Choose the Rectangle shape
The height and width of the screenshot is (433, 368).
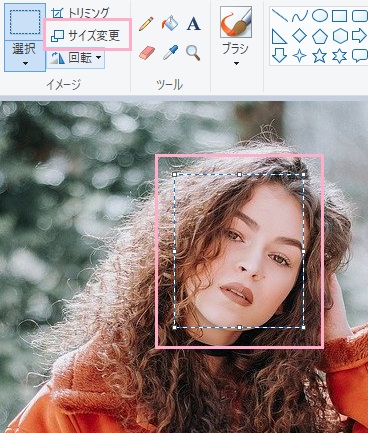[340, 16]
